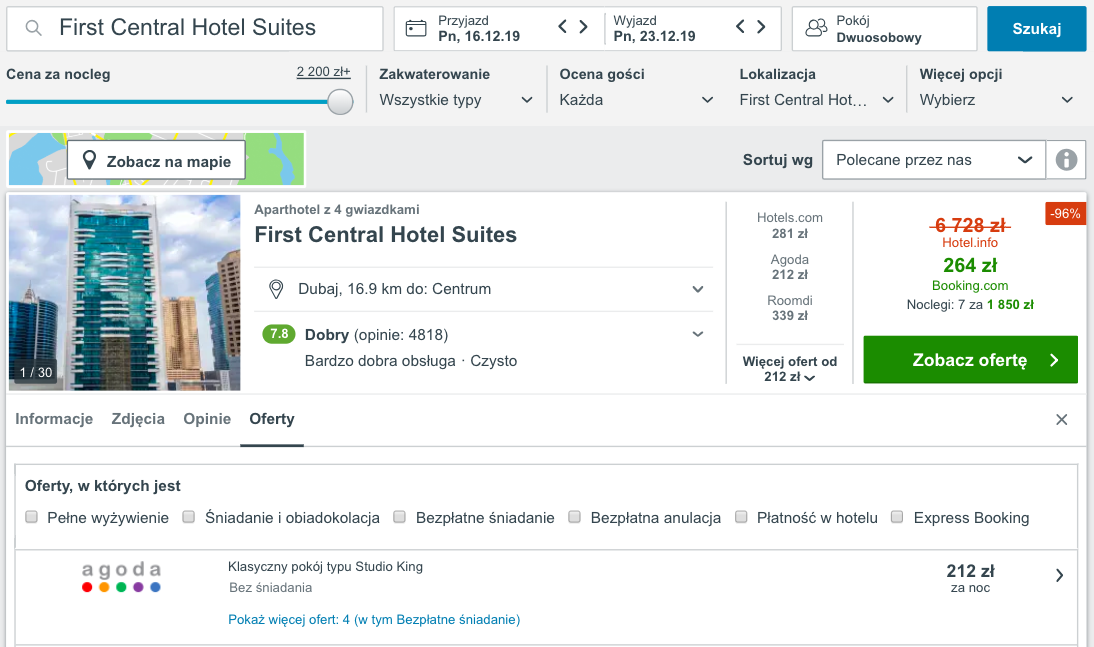Click map pin icon on Zobacz na mapie

(x=89, y=161)
